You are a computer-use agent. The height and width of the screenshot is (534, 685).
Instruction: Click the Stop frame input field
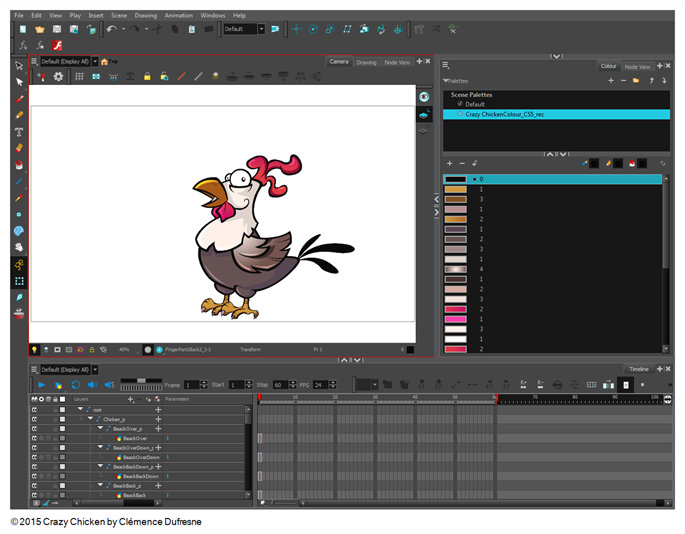(280, 385)
